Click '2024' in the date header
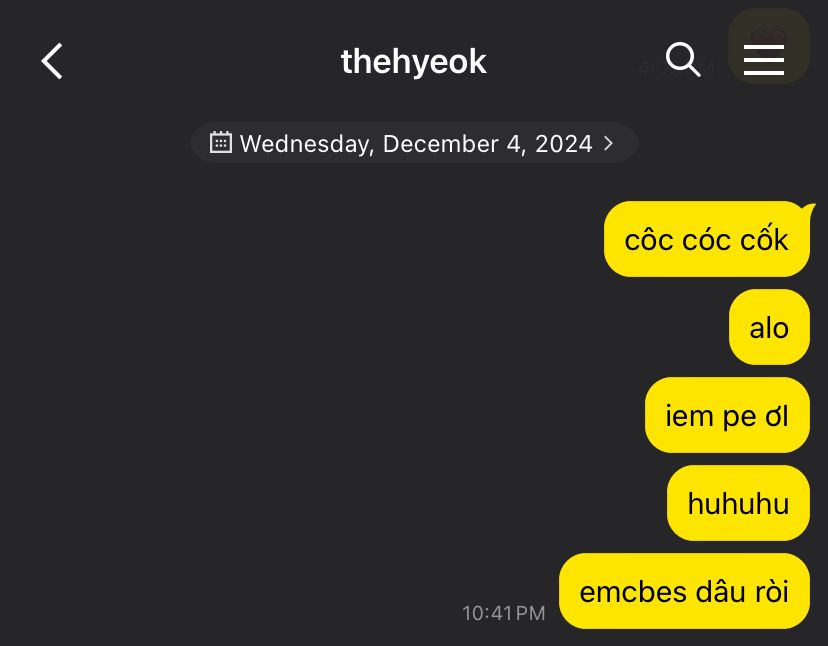This screenshot has width=828, height=646. 564,144
